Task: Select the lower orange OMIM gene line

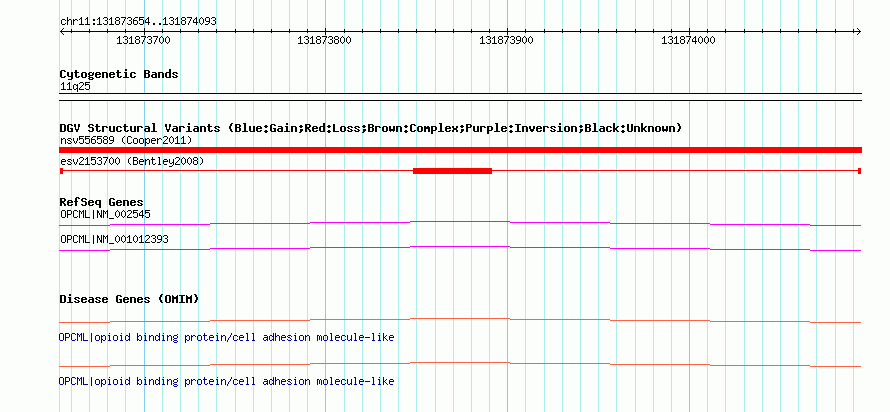Action: tap(460, 364)
